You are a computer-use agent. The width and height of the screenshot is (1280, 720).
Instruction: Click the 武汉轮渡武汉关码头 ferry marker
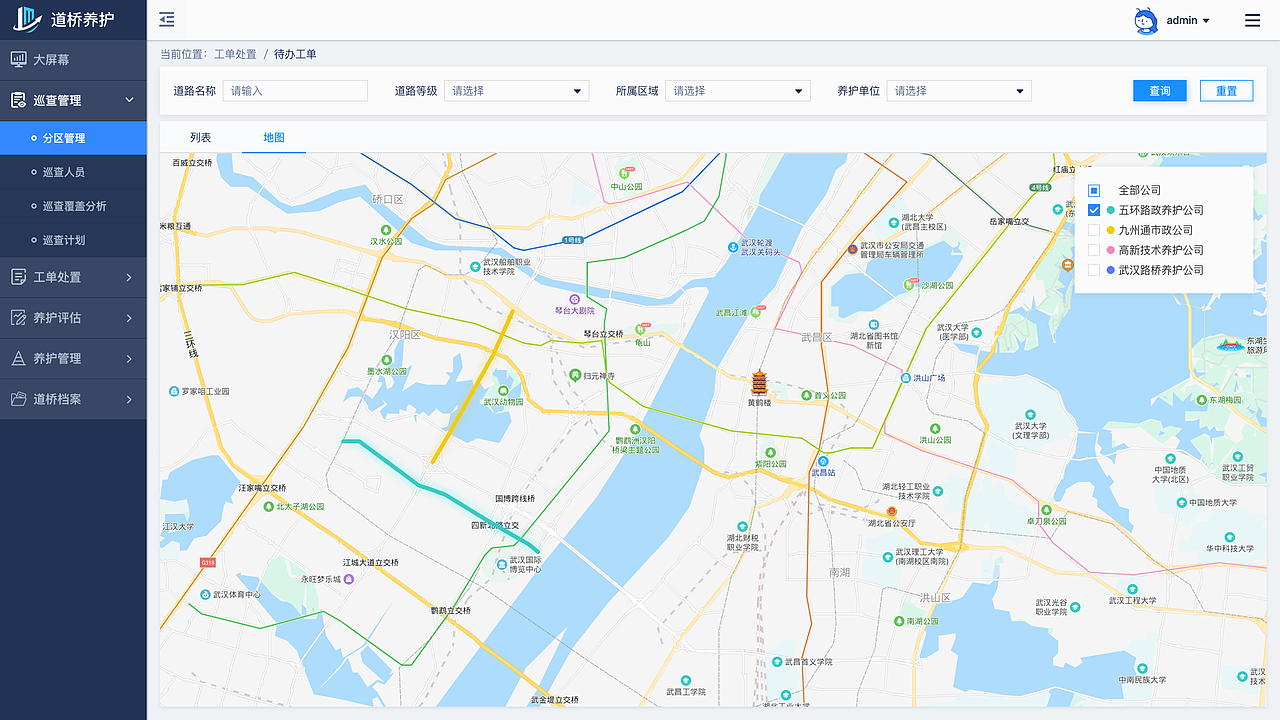point(732,246)
